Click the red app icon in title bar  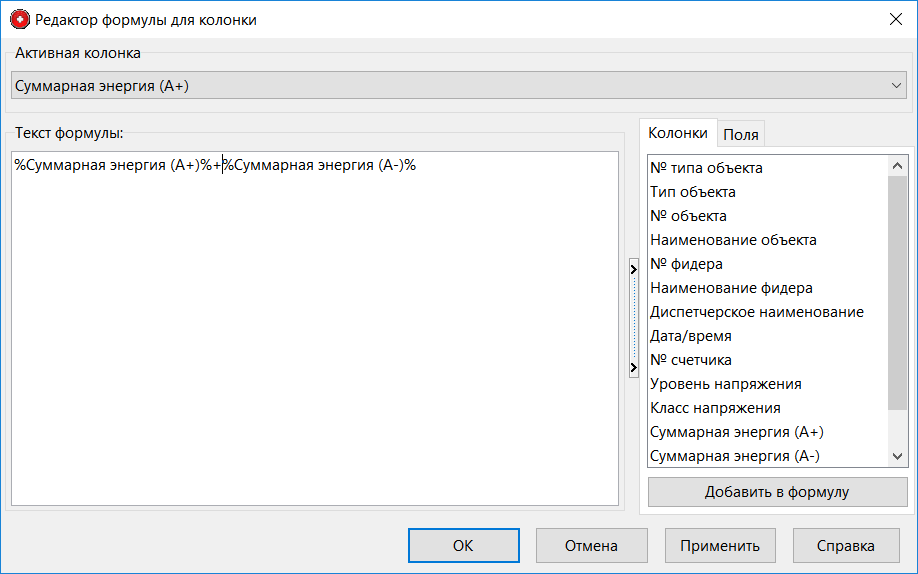[x=19, y=19]
